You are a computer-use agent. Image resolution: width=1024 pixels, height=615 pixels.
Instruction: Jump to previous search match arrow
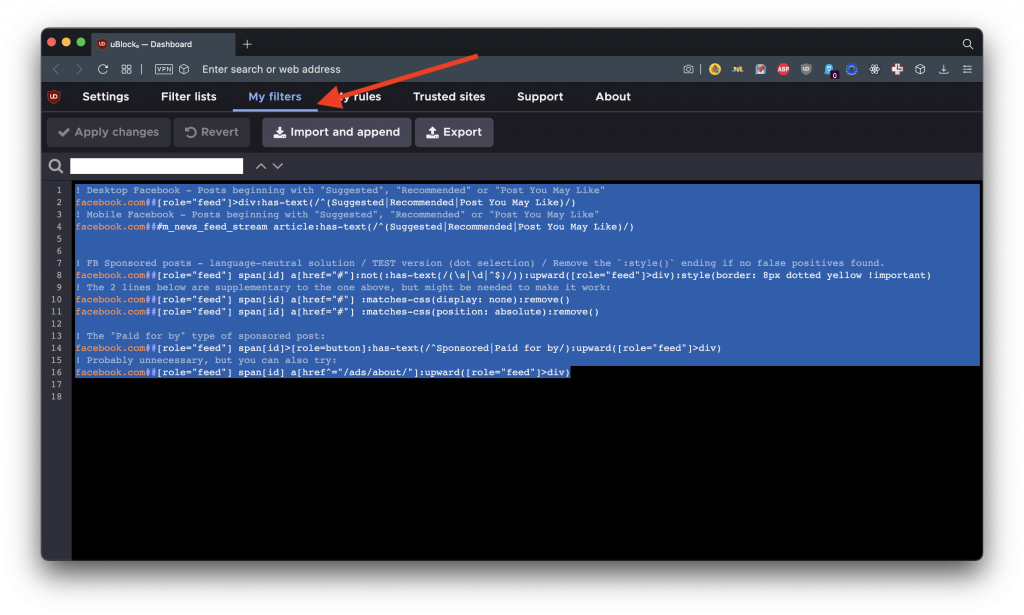tap(261, 166)
